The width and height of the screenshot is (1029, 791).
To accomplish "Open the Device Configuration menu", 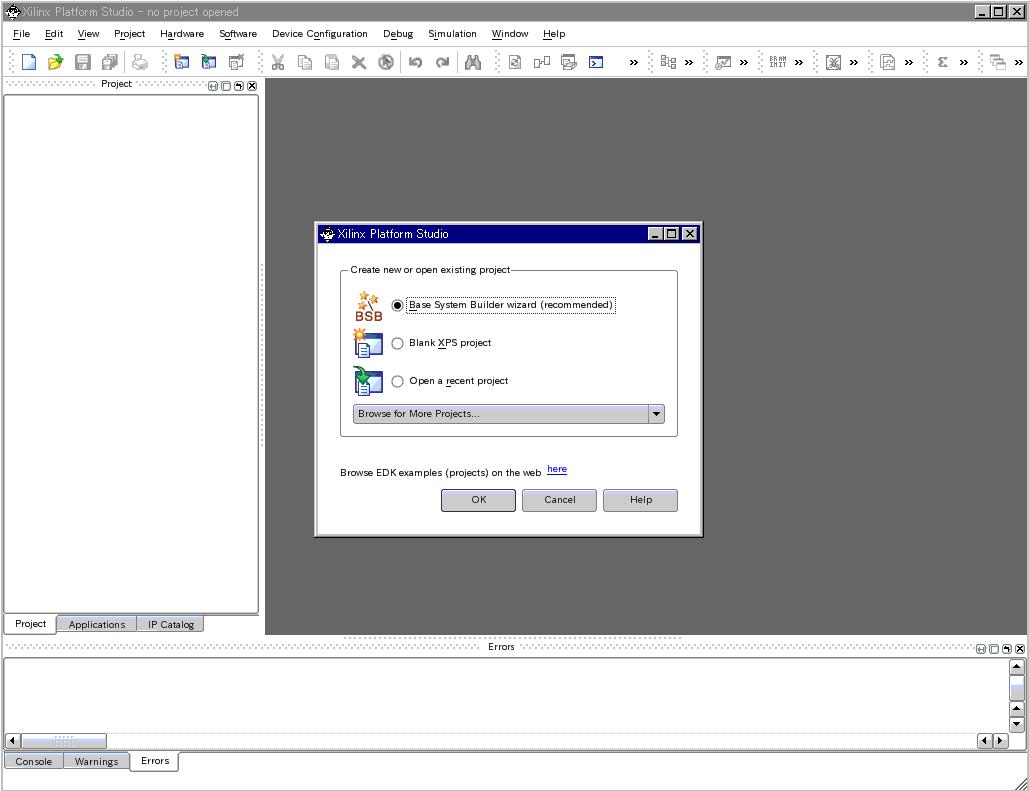I will [320, 34].
